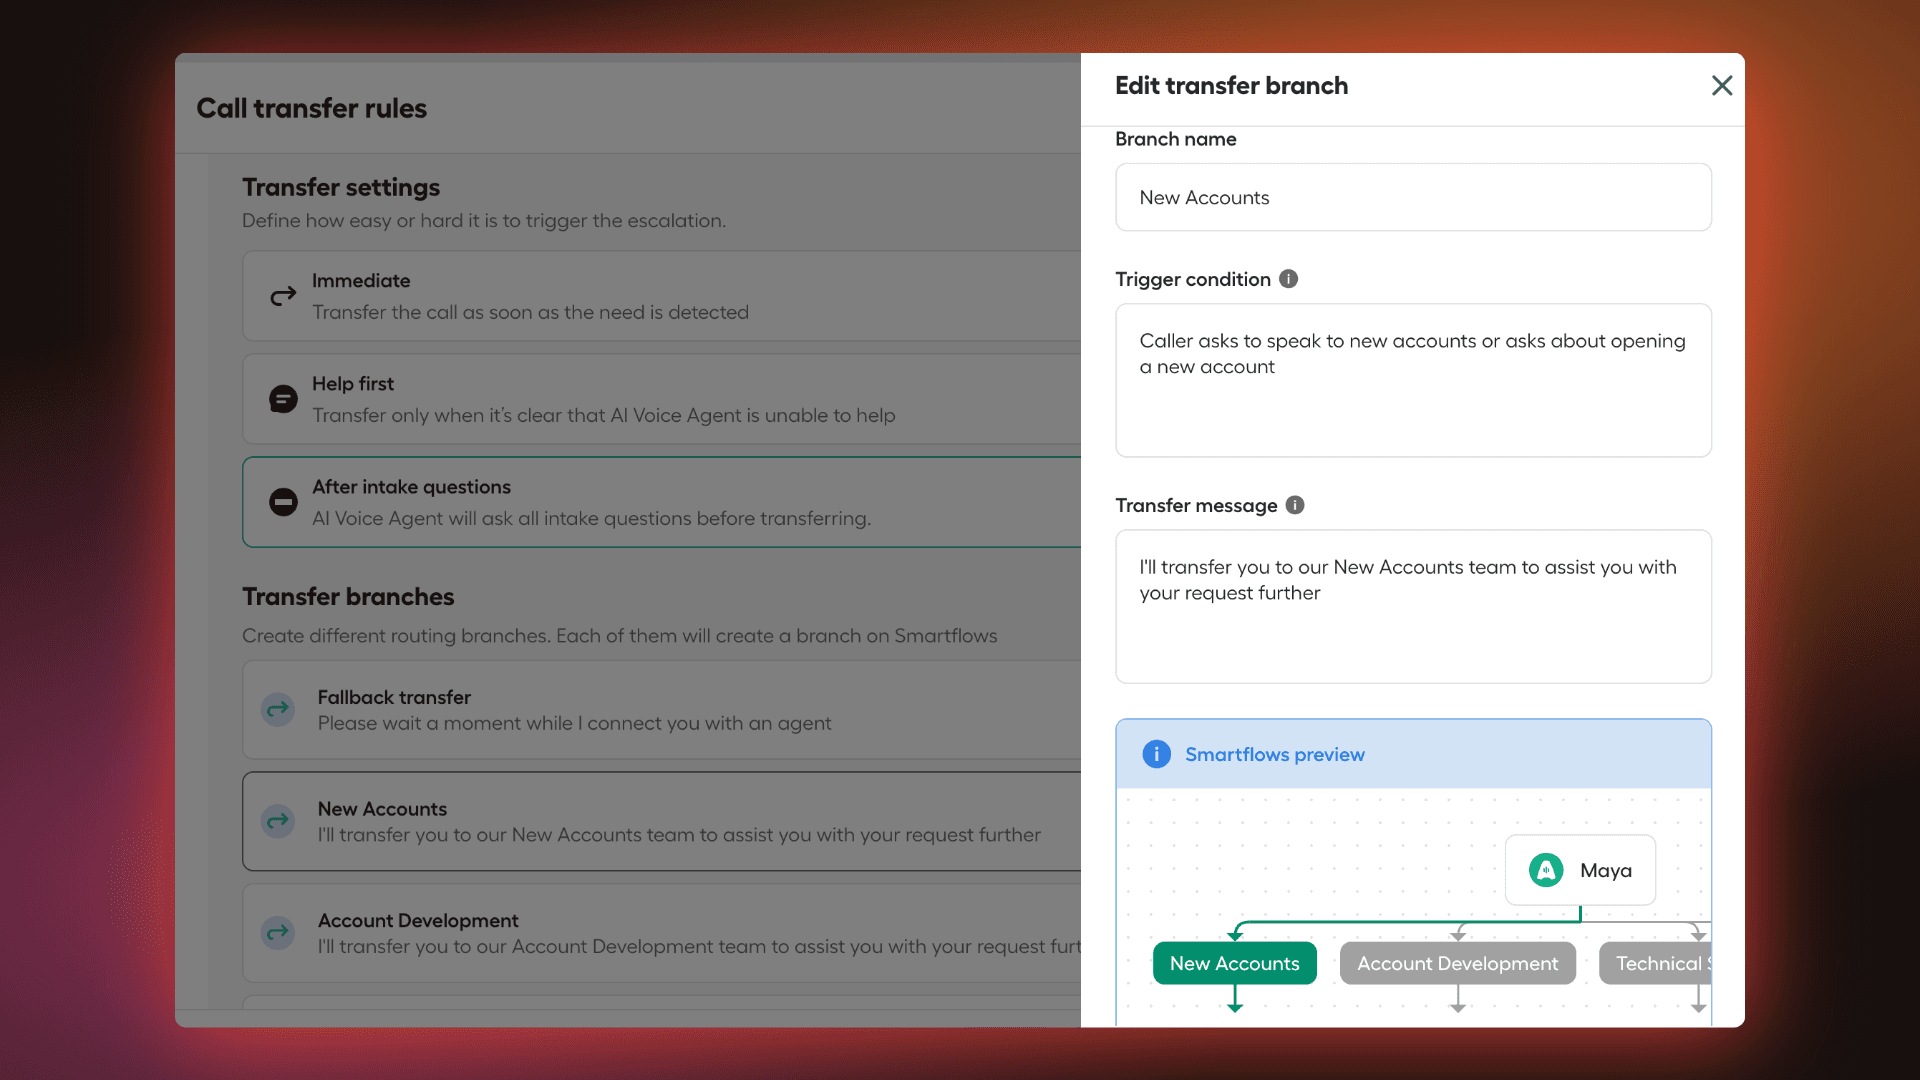
Task: Edit the Trigger condition text area
Action: (1413, 380)
